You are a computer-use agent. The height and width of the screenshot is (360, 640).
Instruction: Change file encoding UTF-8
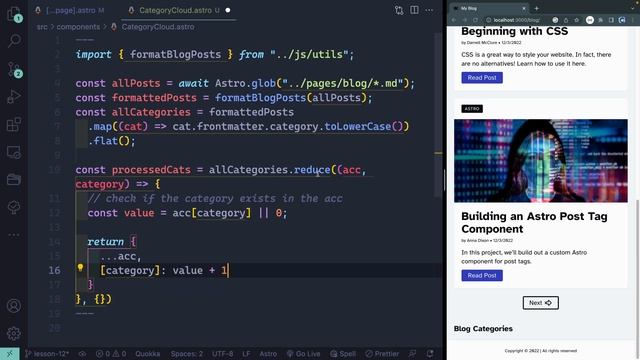click(222, 353)
